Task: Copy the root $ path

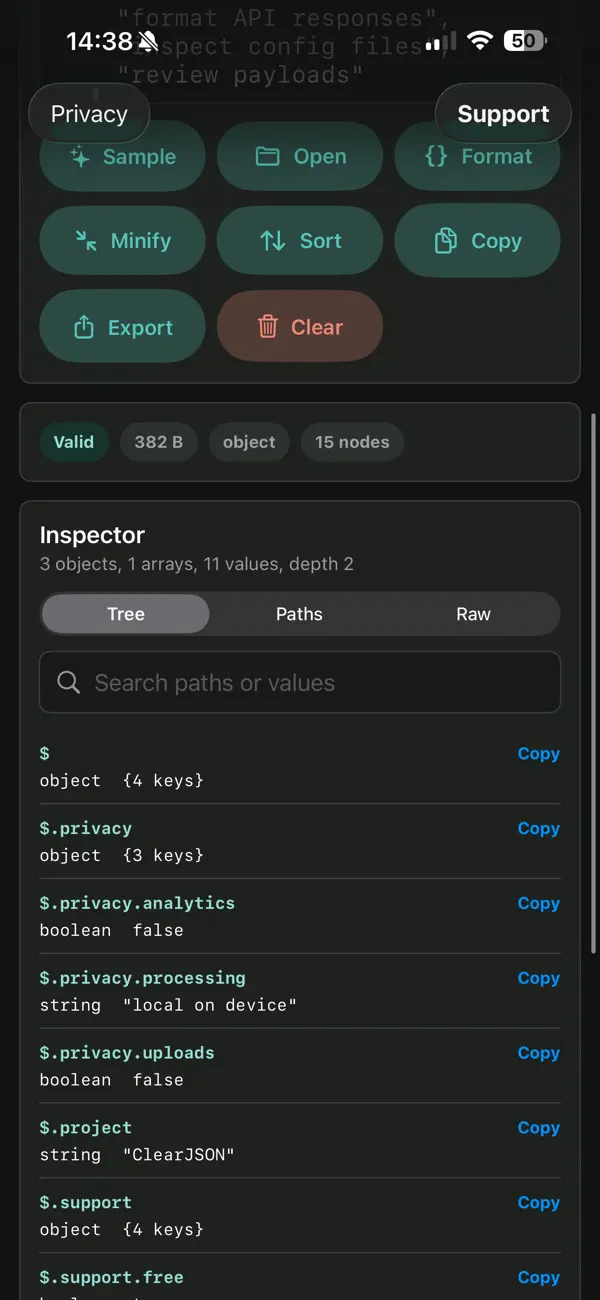Action: (x=538, y=754)
